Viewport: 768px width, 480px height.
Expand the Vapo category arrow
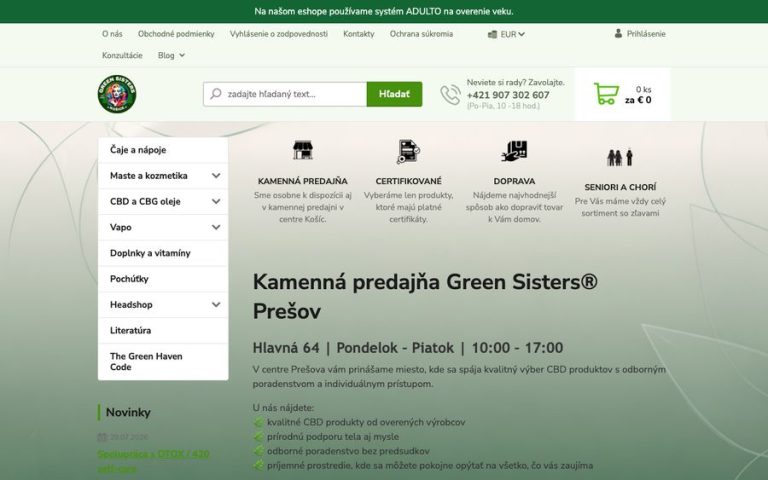(x=216, y=227)
